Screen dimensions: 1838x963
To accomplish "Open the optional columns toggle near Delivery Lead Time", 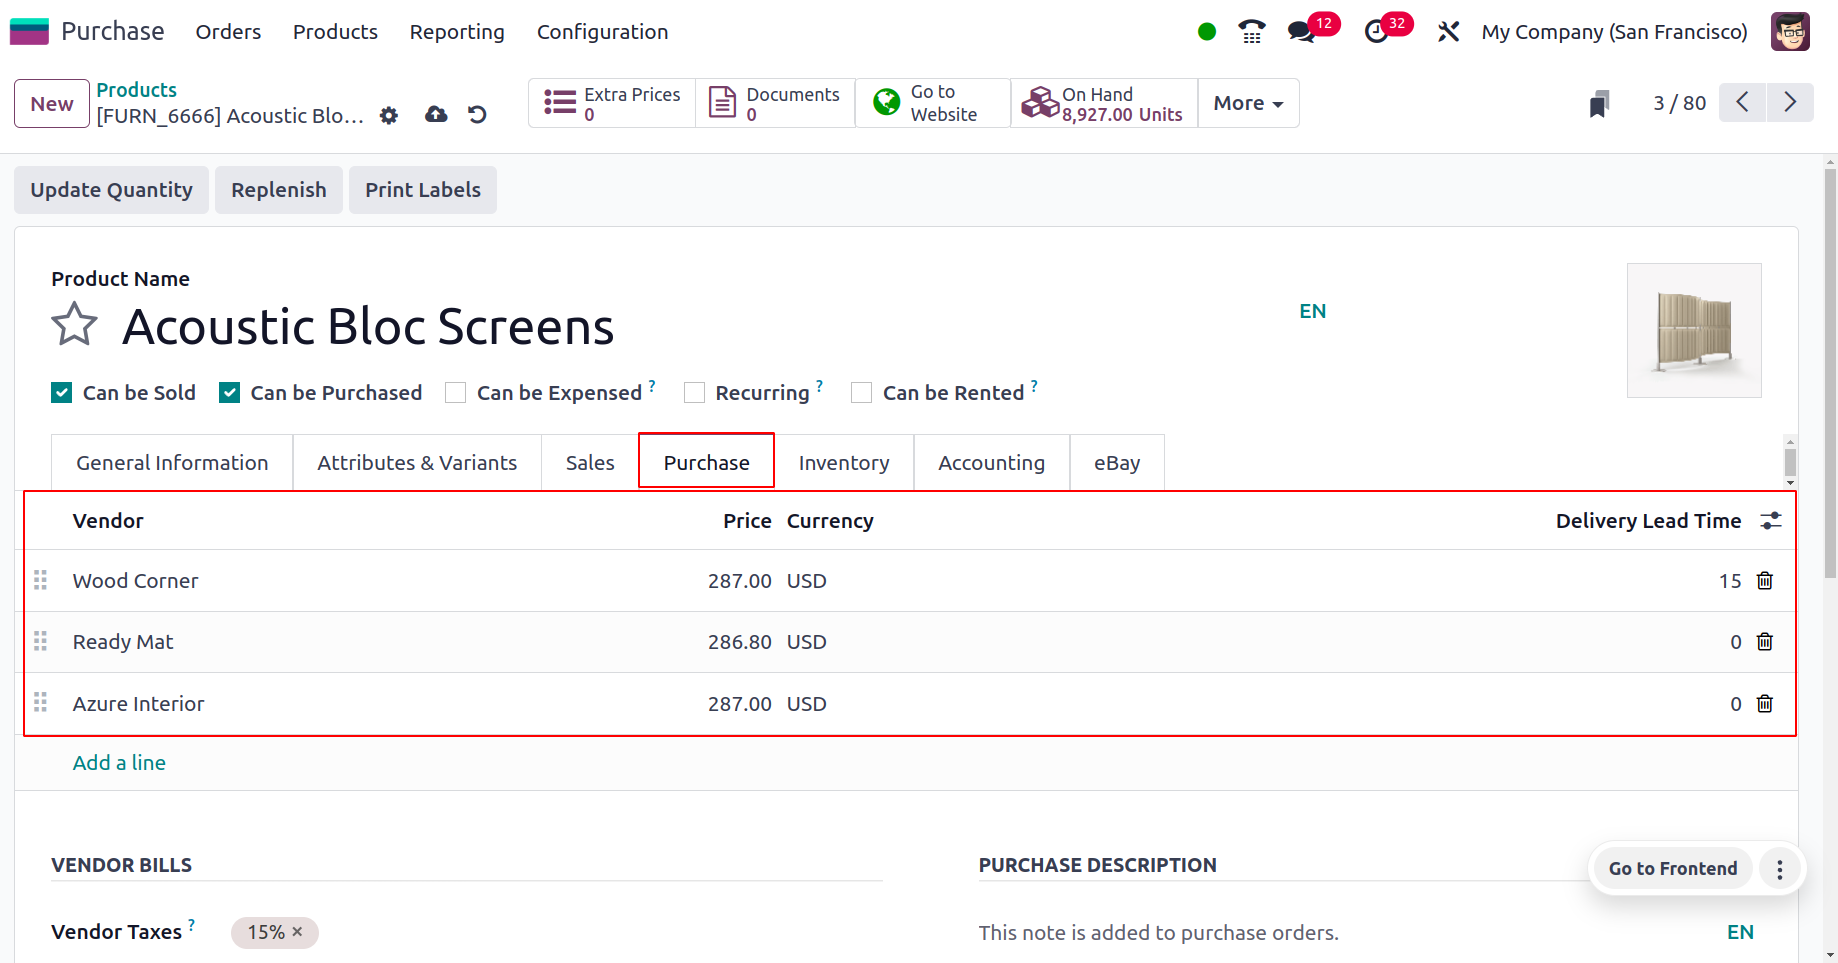I will [1770, 520].
